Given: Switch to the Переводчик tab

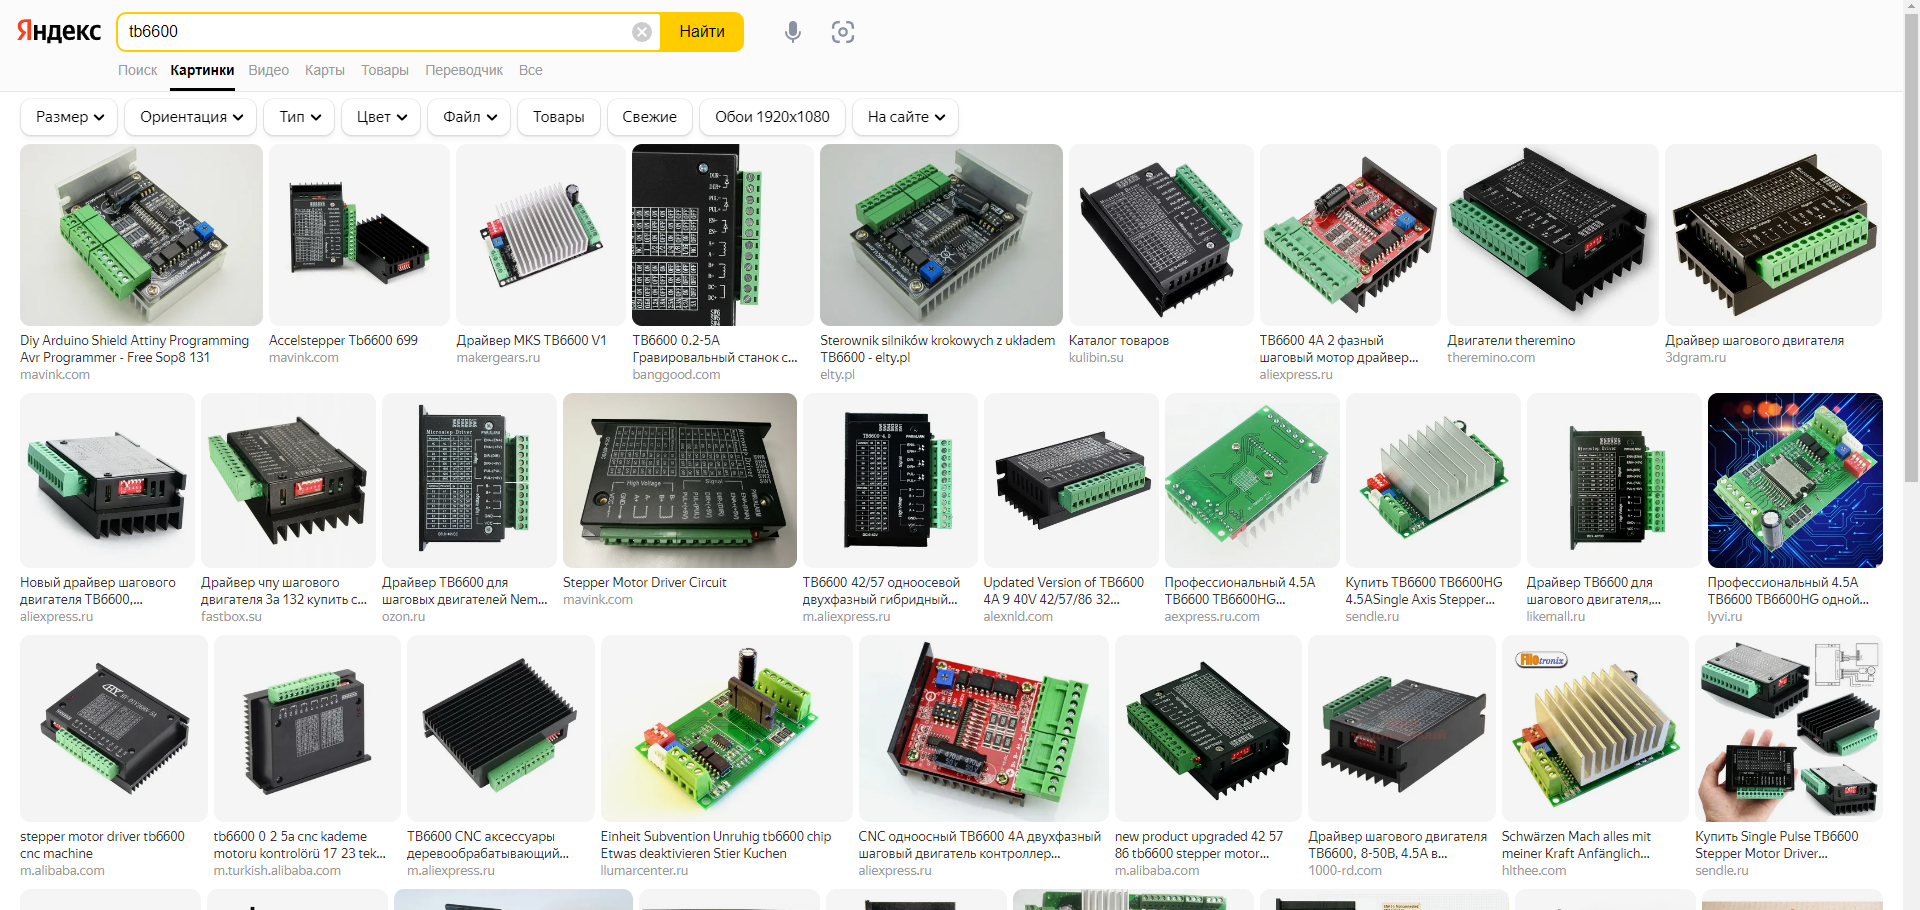Looking at the screenshot, I should pyautogui.click(x=464, y=70).
